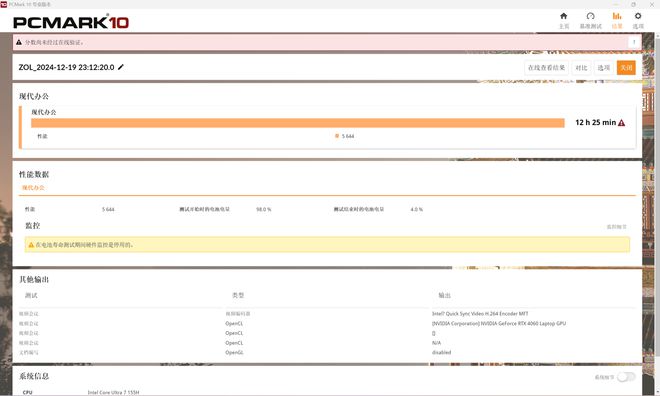Click the PCMARK 10 logo

[71, 22]
